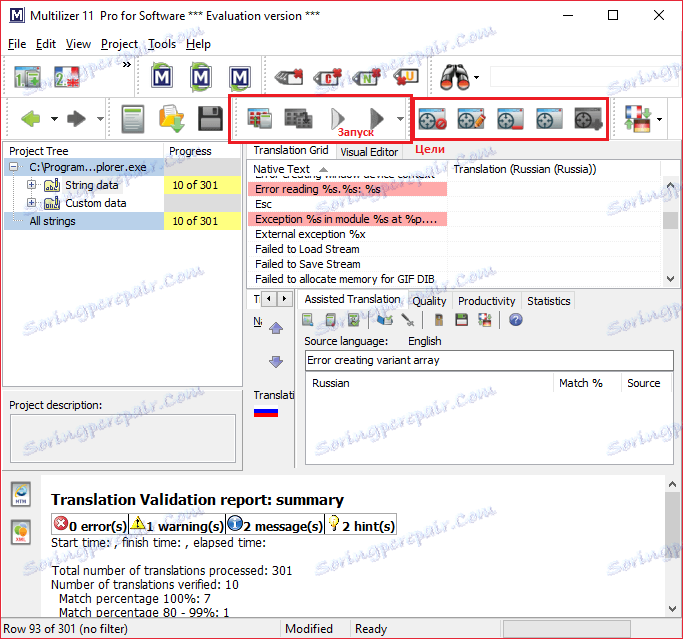This screenshot has width=683, height=639.
Task: Click the search text field beside binoculars
Action: click(583, 77)
